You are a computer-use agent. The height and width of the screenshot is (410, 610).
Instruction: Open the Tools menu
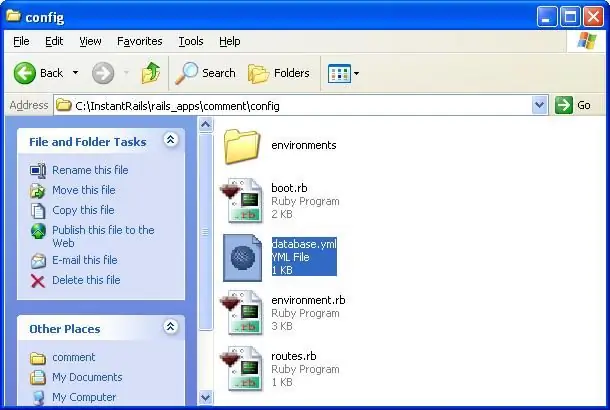(x=191, y=41)
